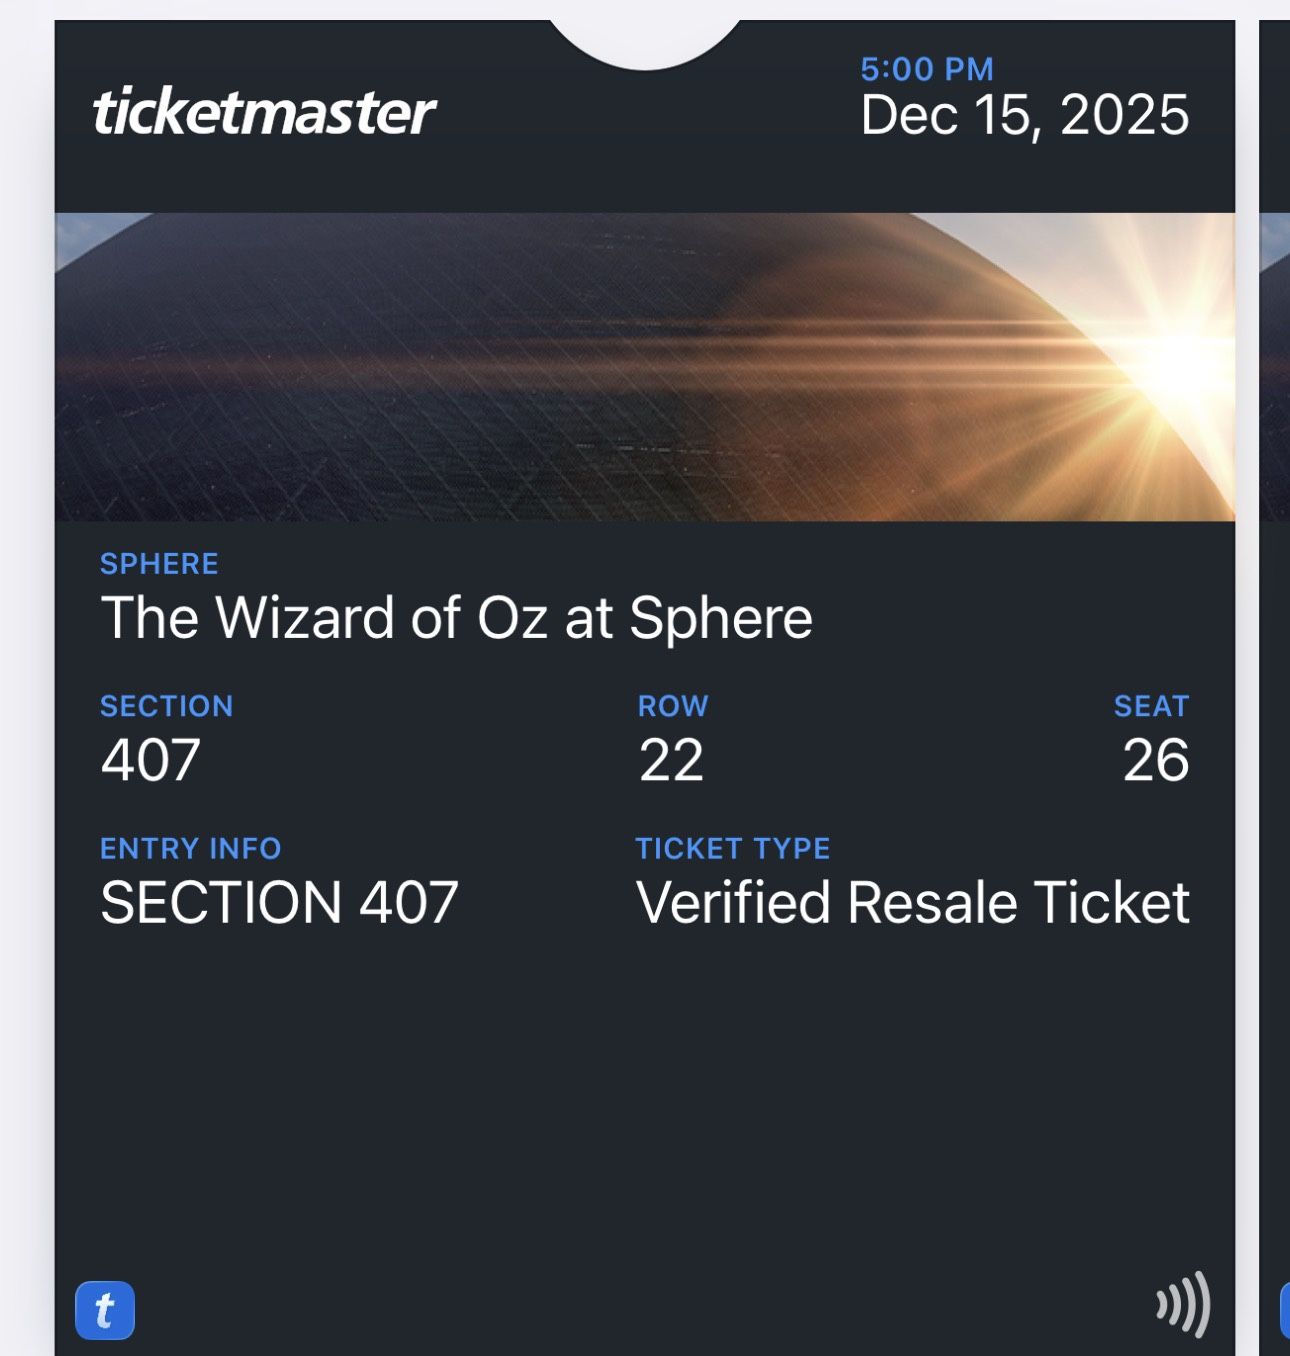Click the semicircular notch at the pass top
The image size is (1290, 1356).
pos(646,42)
